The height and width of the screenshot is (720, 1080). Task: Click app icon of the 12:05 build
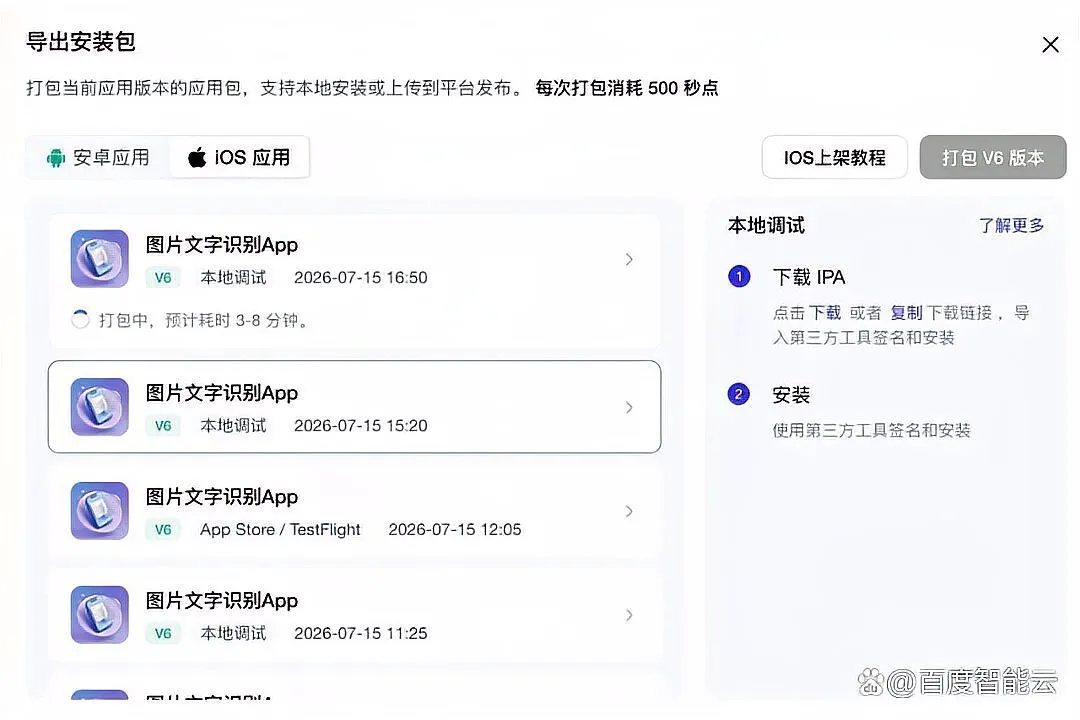(x=100, y=511)
